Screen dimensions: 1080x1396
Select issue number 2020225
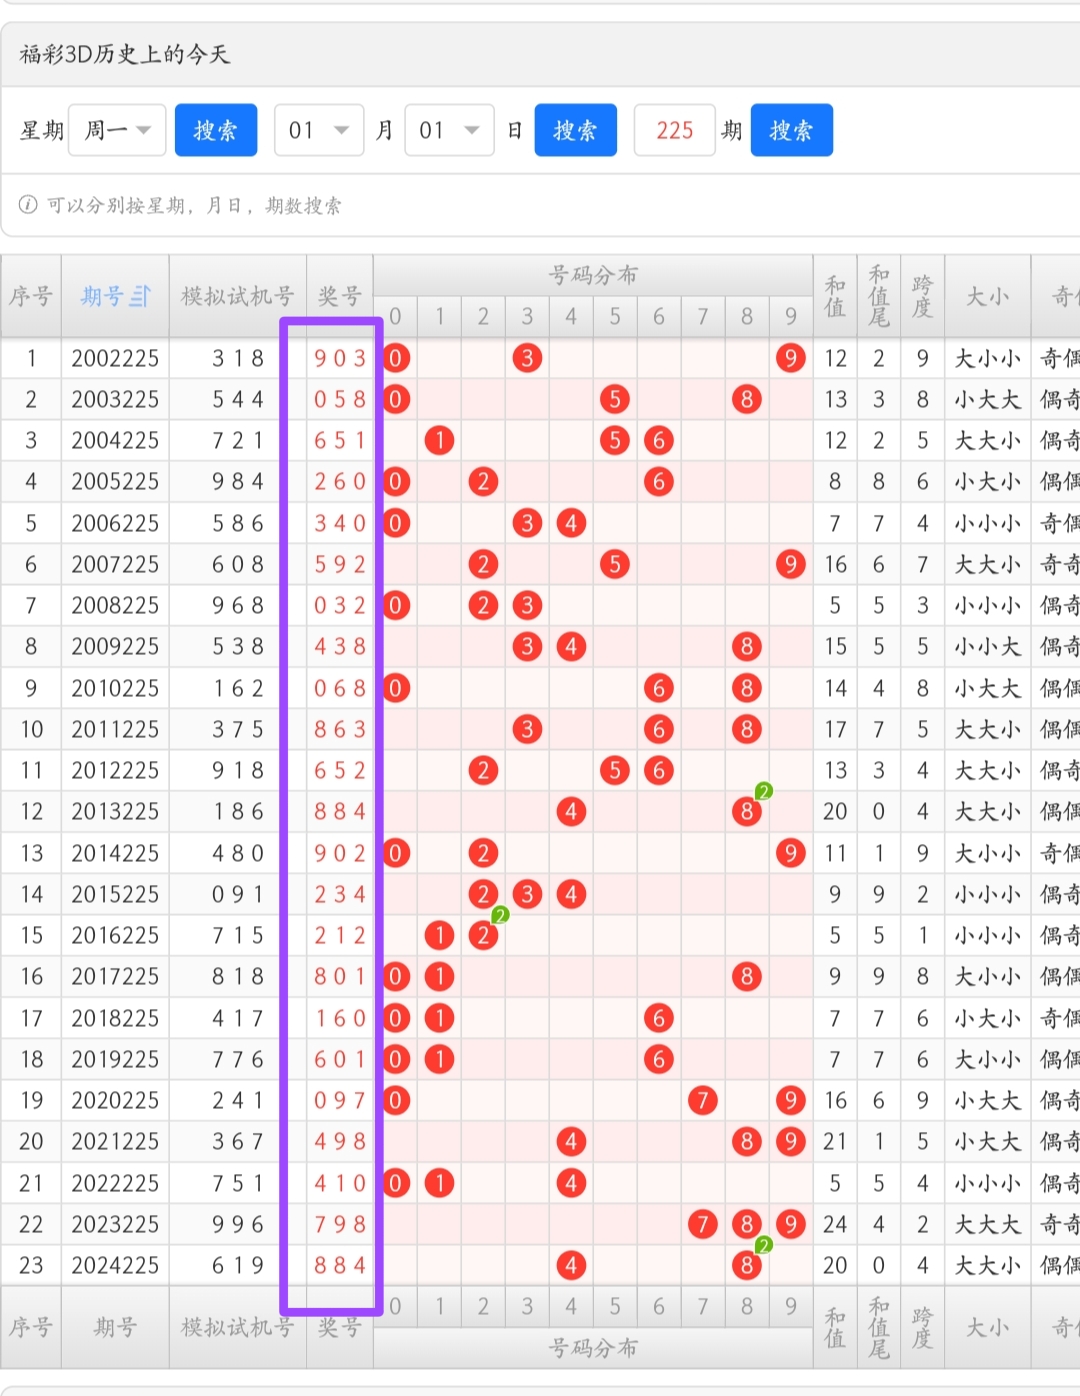point(115,1100)
